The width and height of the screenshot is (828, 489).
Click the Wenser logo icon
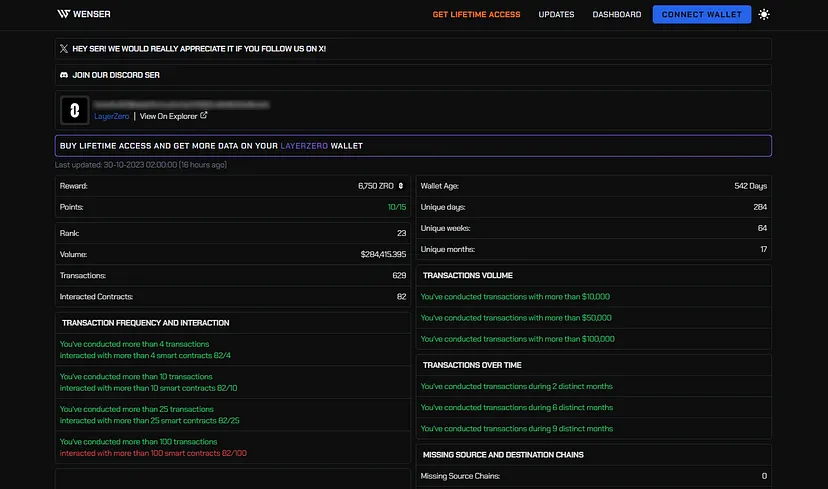click(x=63, y=14)
